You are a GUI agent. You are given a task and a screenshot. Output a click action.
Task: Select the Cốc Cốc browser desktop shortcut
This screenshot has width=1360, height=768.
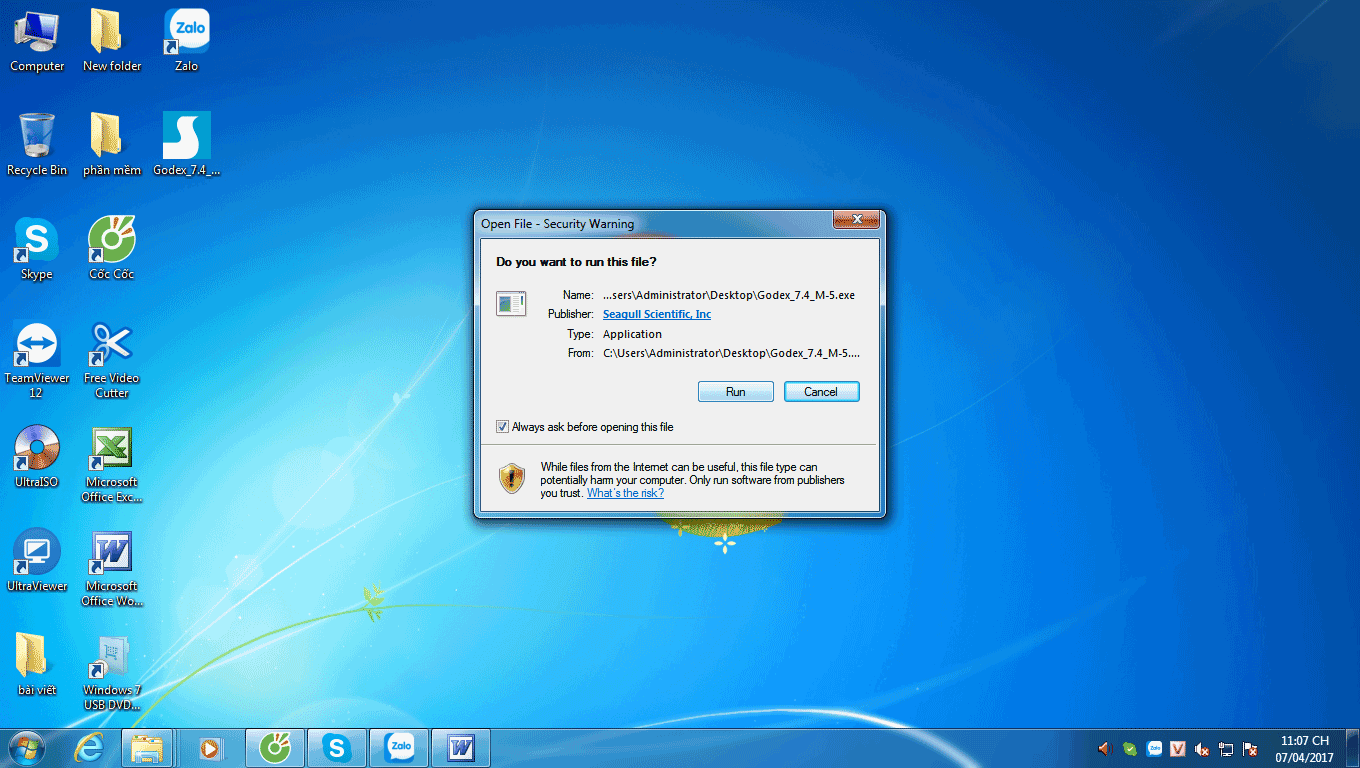point(112,249)
